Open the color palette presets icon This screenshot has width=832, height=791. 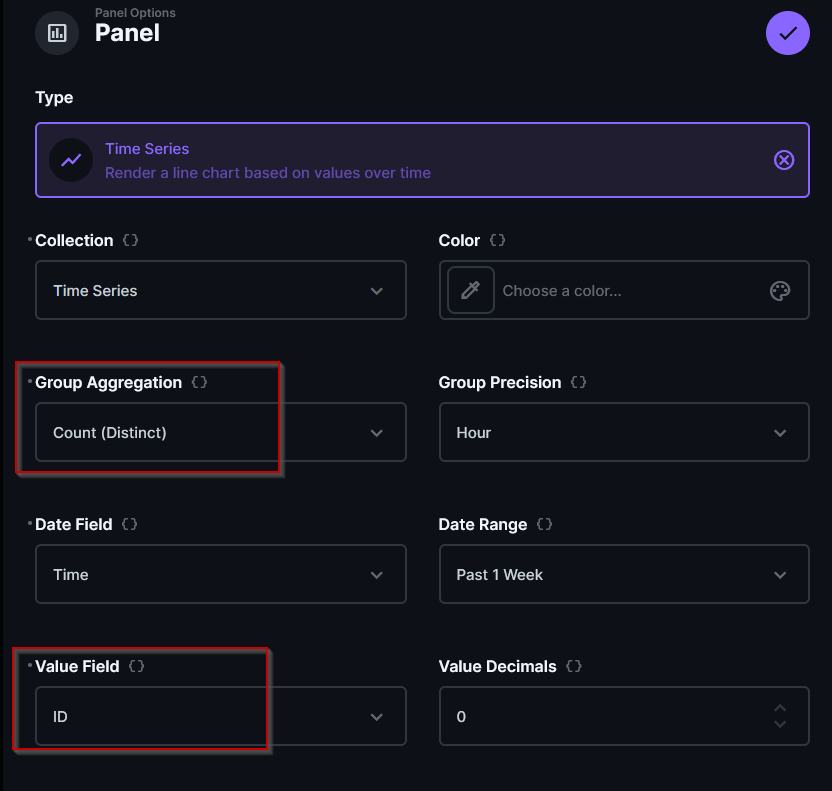pyautogui.click(x=780, y=291)
